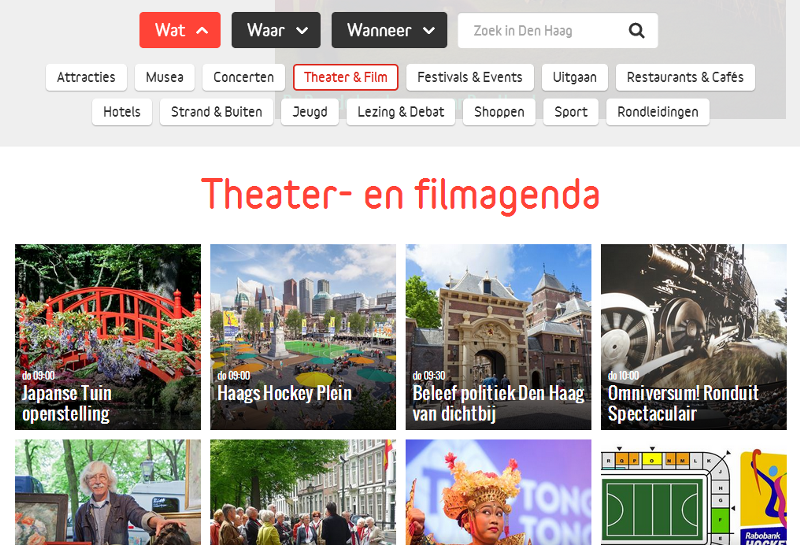This screenshot has height=545, width=800.
Task: Choose the Lezing & Debat filter
Action: click(401, 112)
